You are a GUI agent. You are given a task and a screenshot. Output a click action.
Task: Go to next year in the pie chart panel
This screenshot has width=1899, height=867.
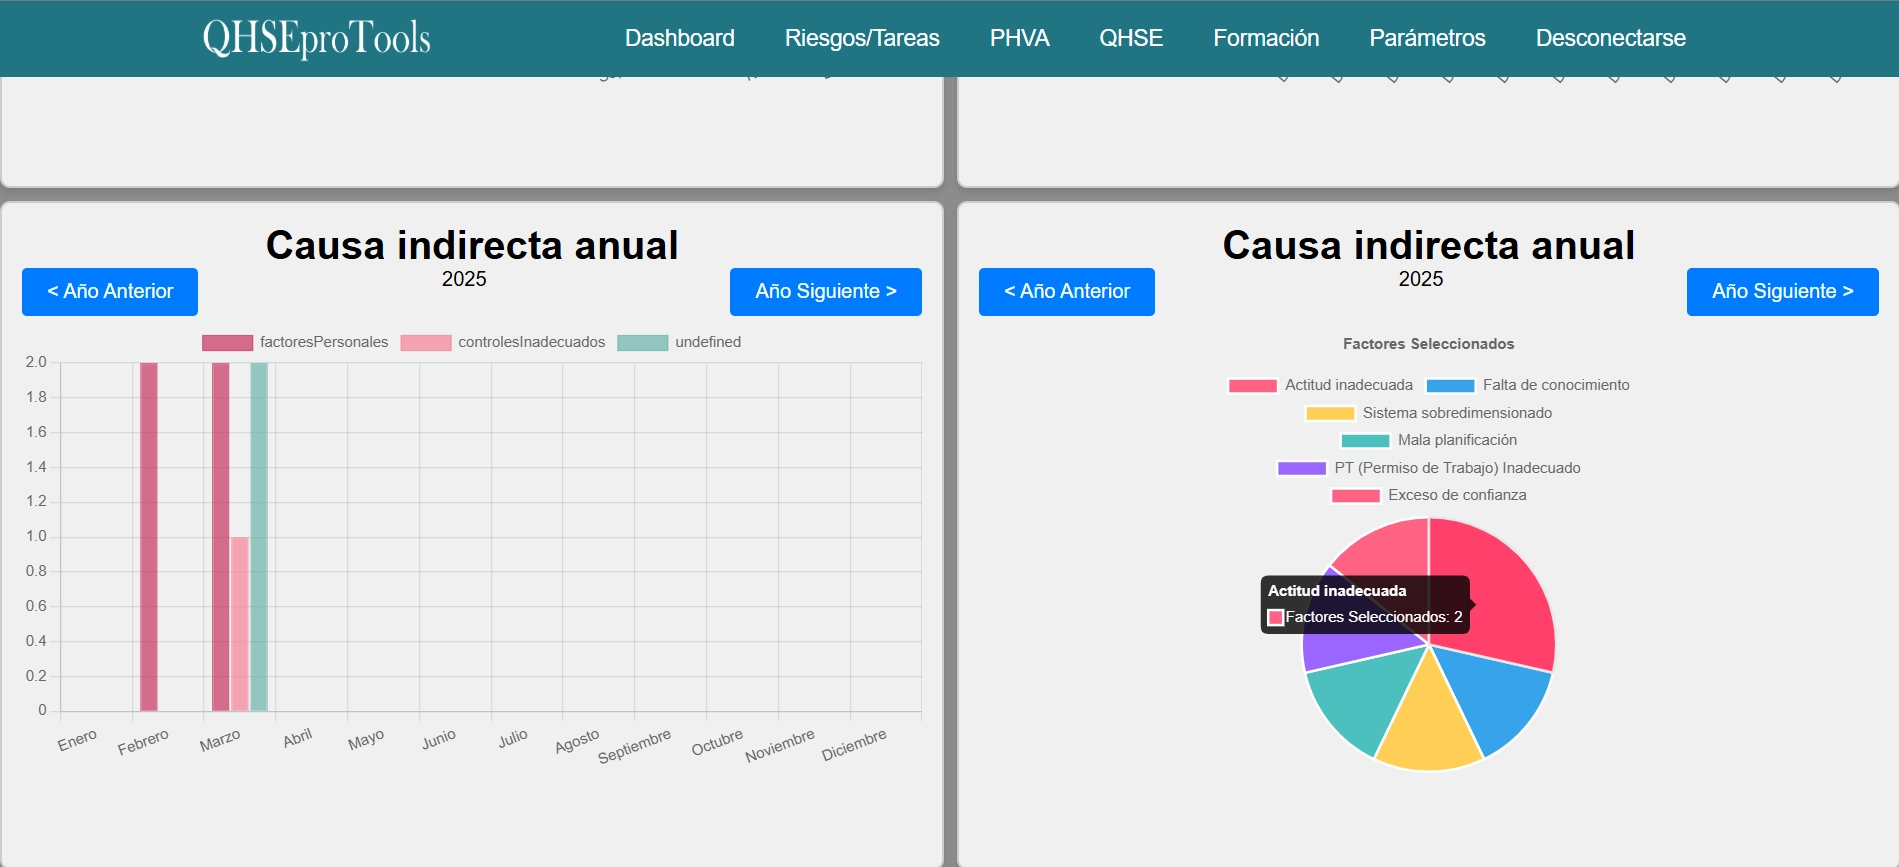coord(1781,292)
